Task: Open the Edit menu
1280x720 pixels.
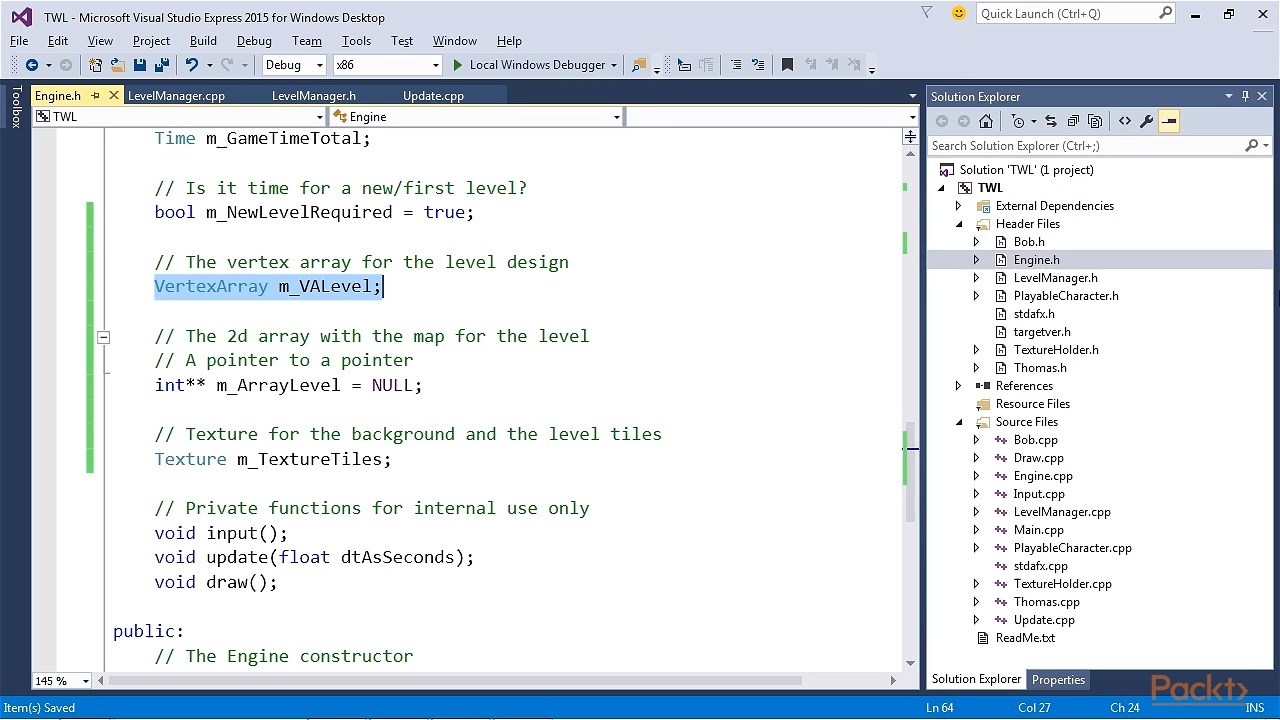Action: 58,41
